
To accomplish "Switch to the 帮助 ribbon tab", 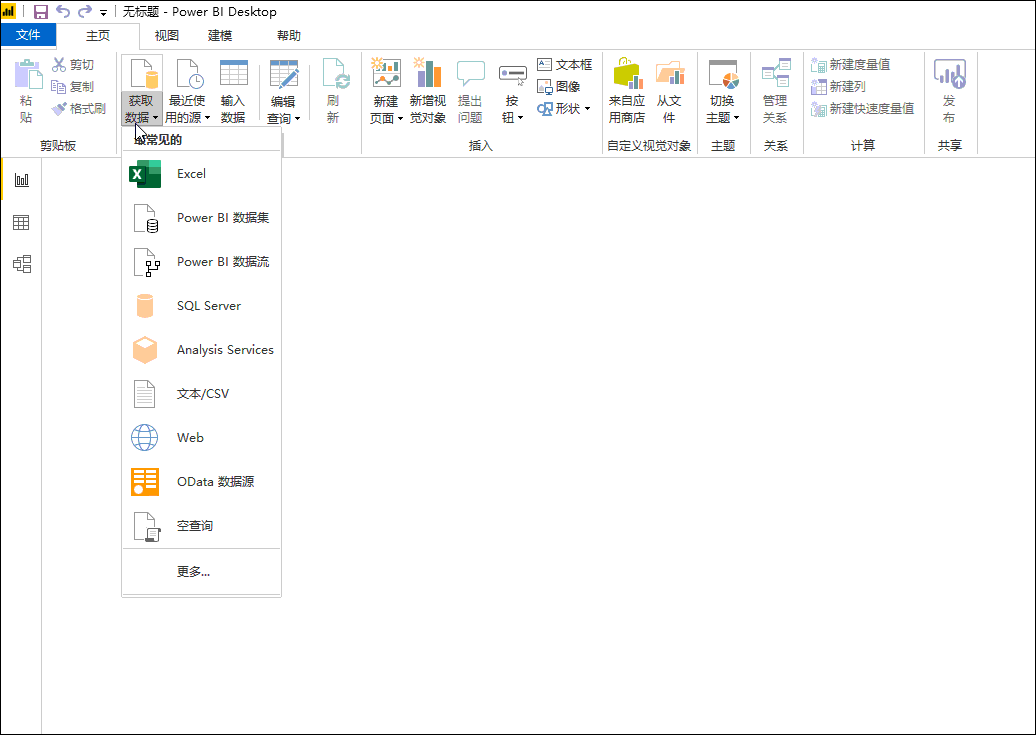I will [x=289, y=36].
